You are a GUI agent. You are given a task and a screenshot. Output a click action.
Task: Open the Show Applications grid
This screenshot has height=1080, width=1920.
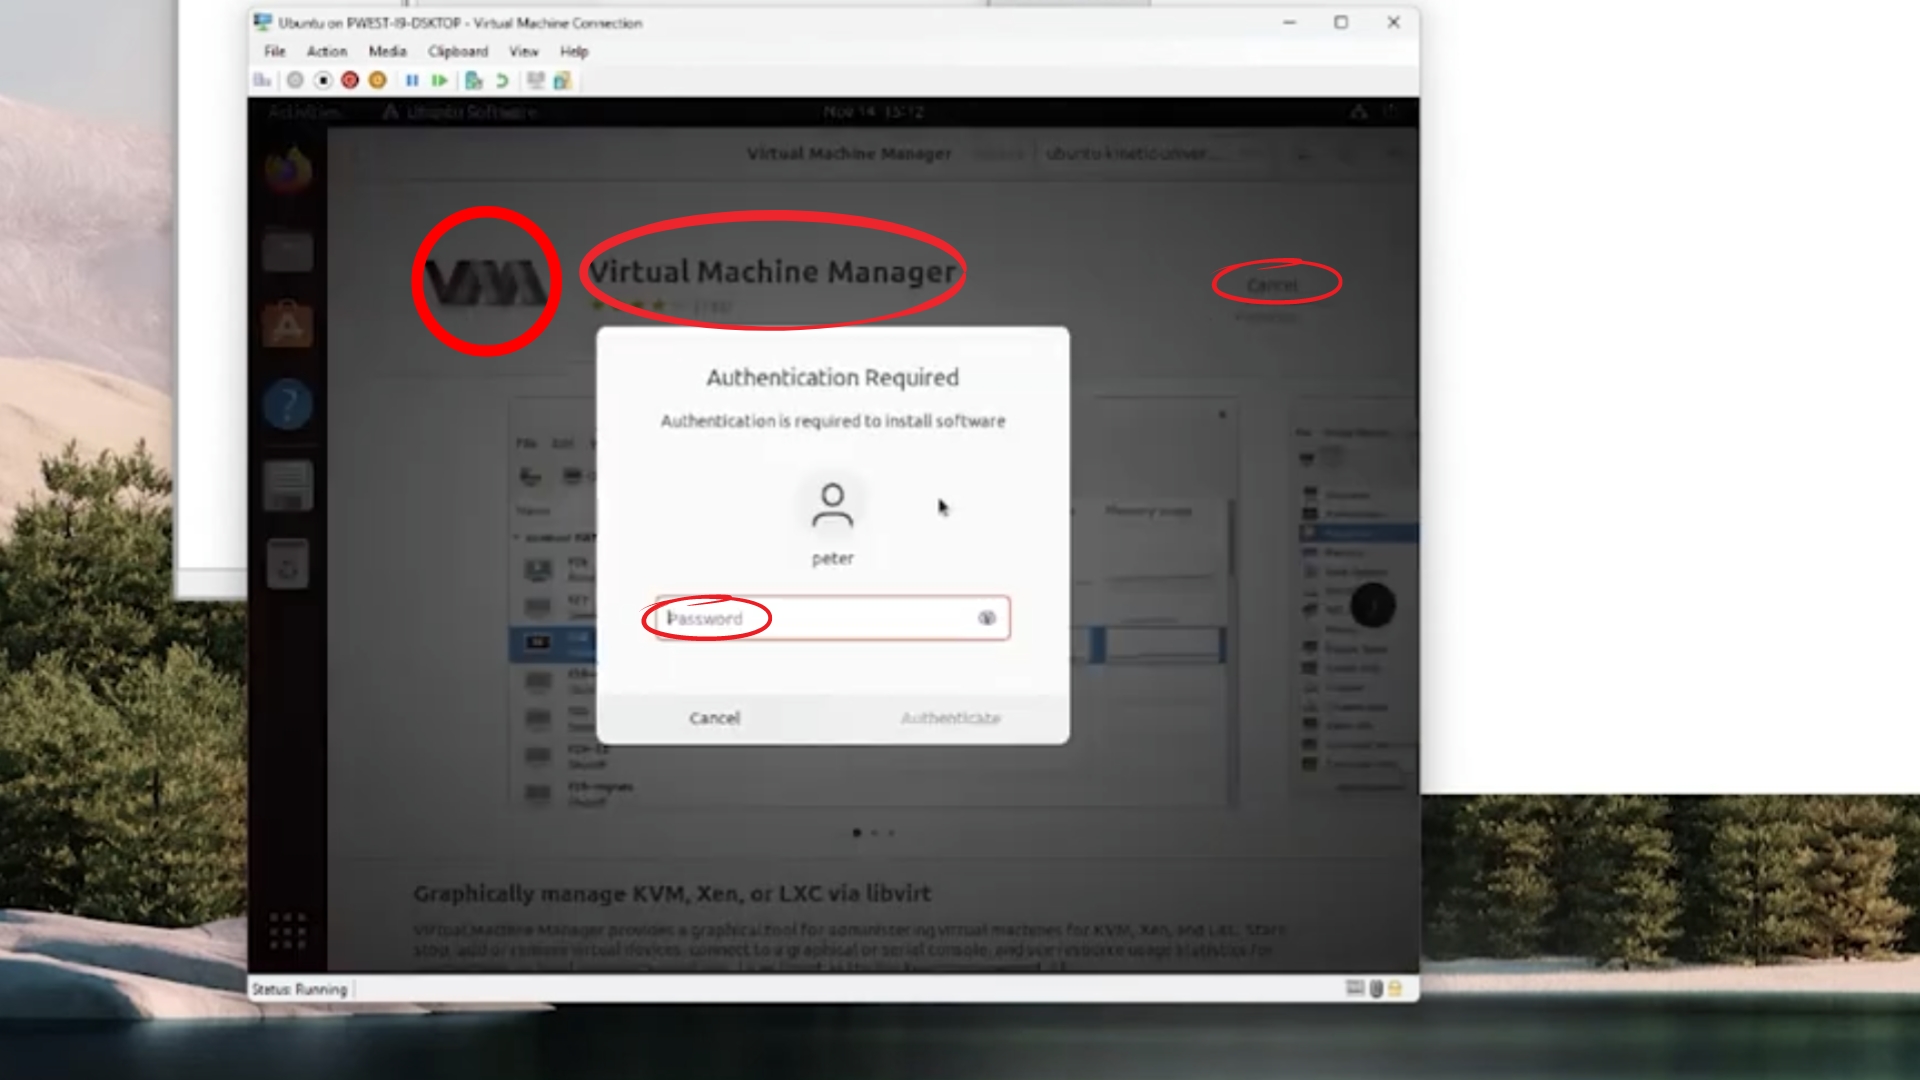point(288,929)
